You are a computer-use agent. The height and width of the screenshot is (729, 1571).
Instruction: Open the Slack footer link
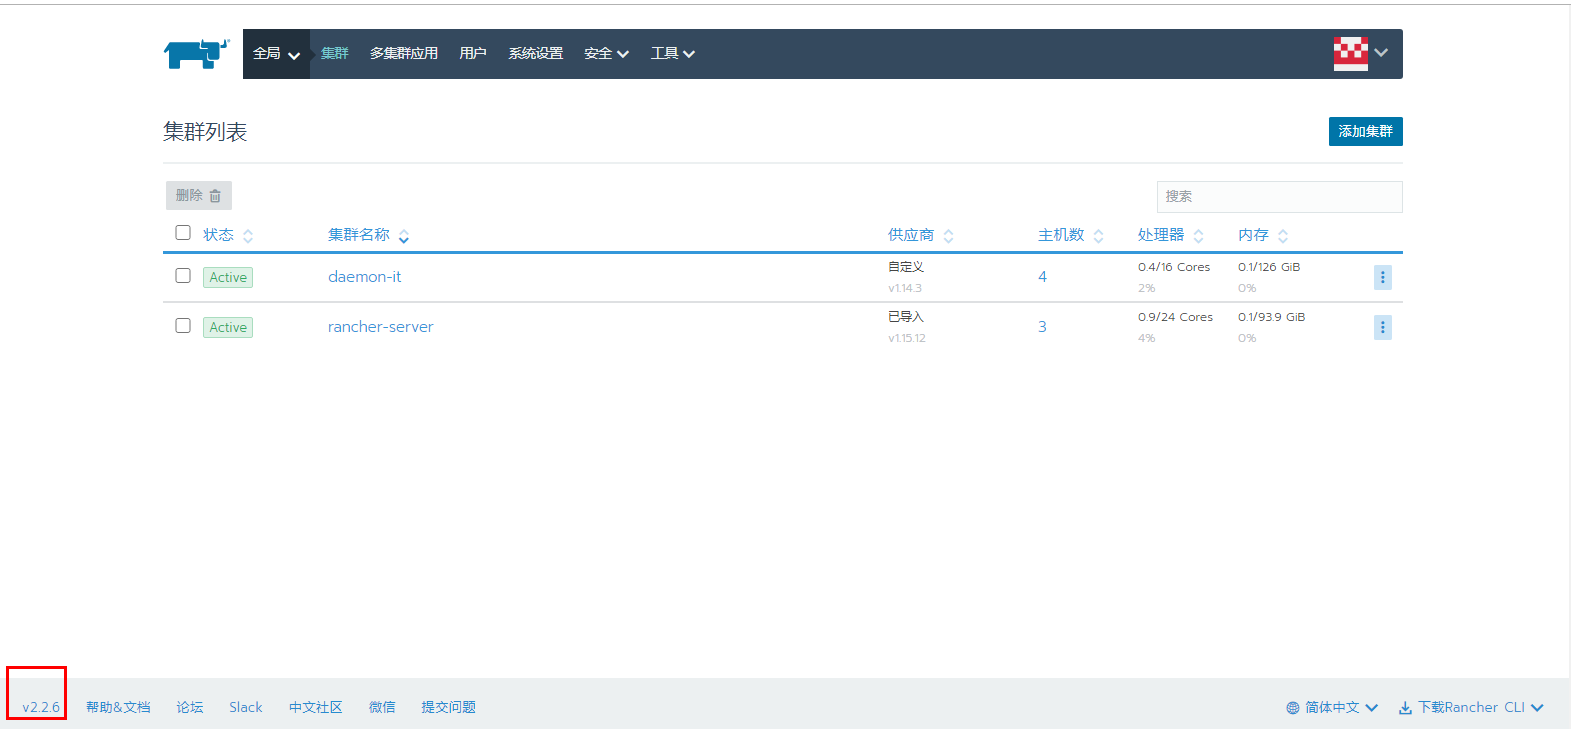[246, 708]
